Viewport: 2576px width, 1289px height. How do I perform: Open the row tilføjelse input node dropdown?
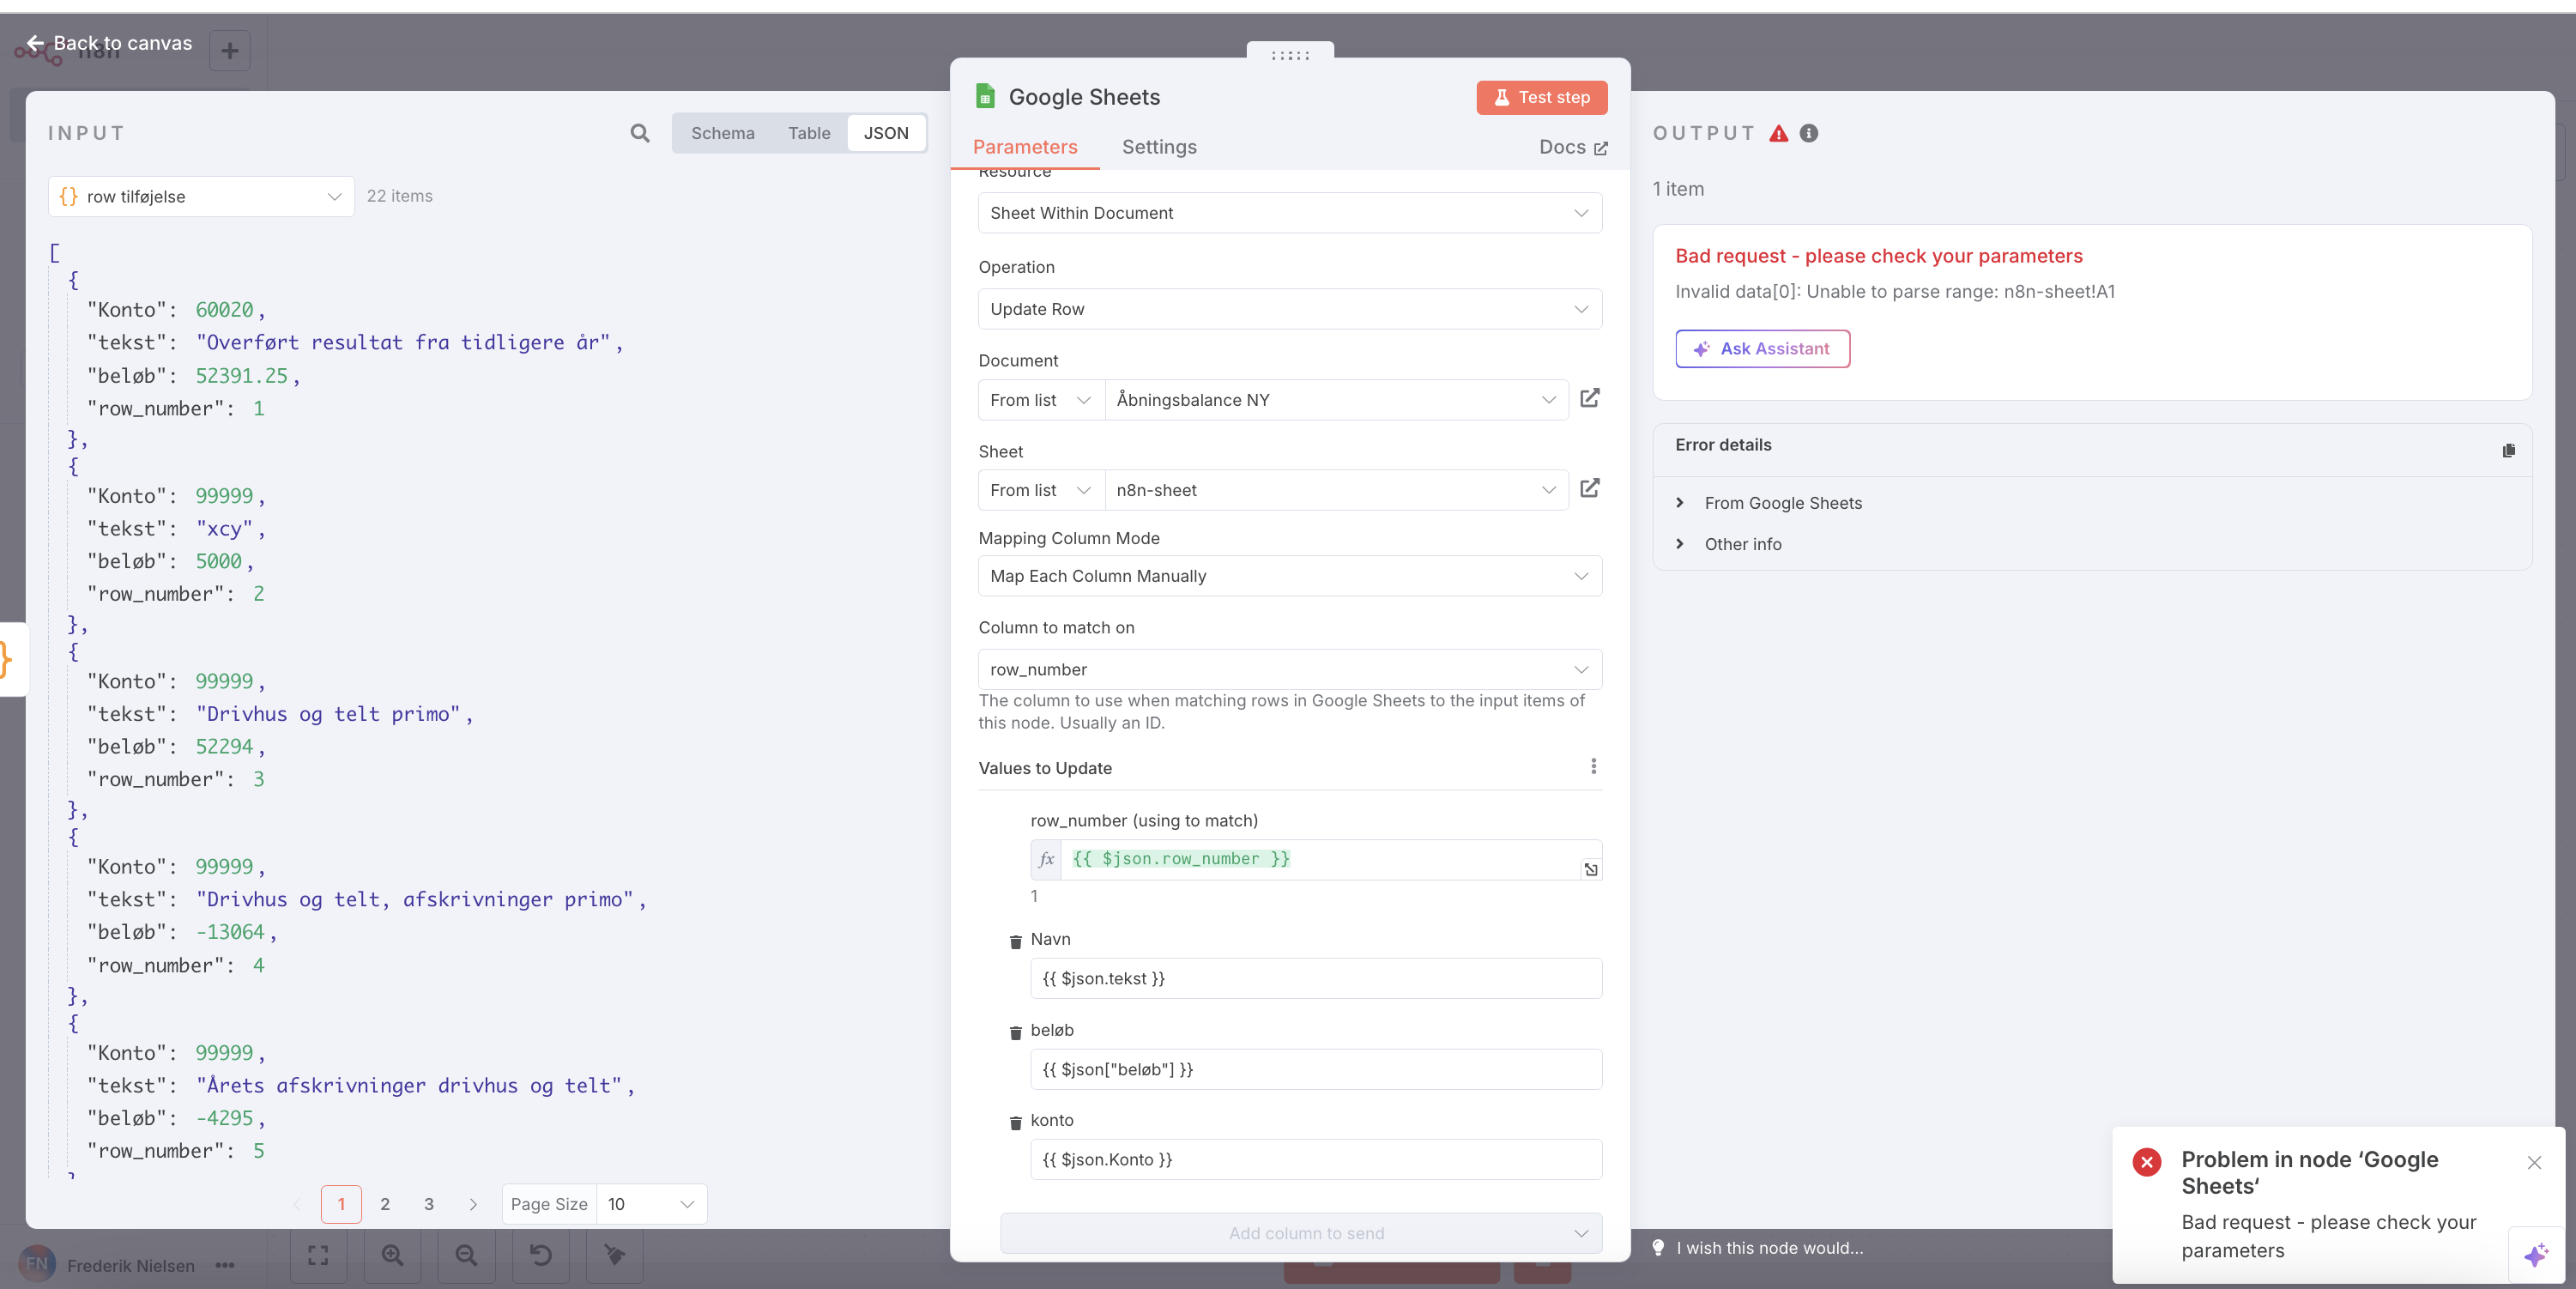(x=201, y=196)
